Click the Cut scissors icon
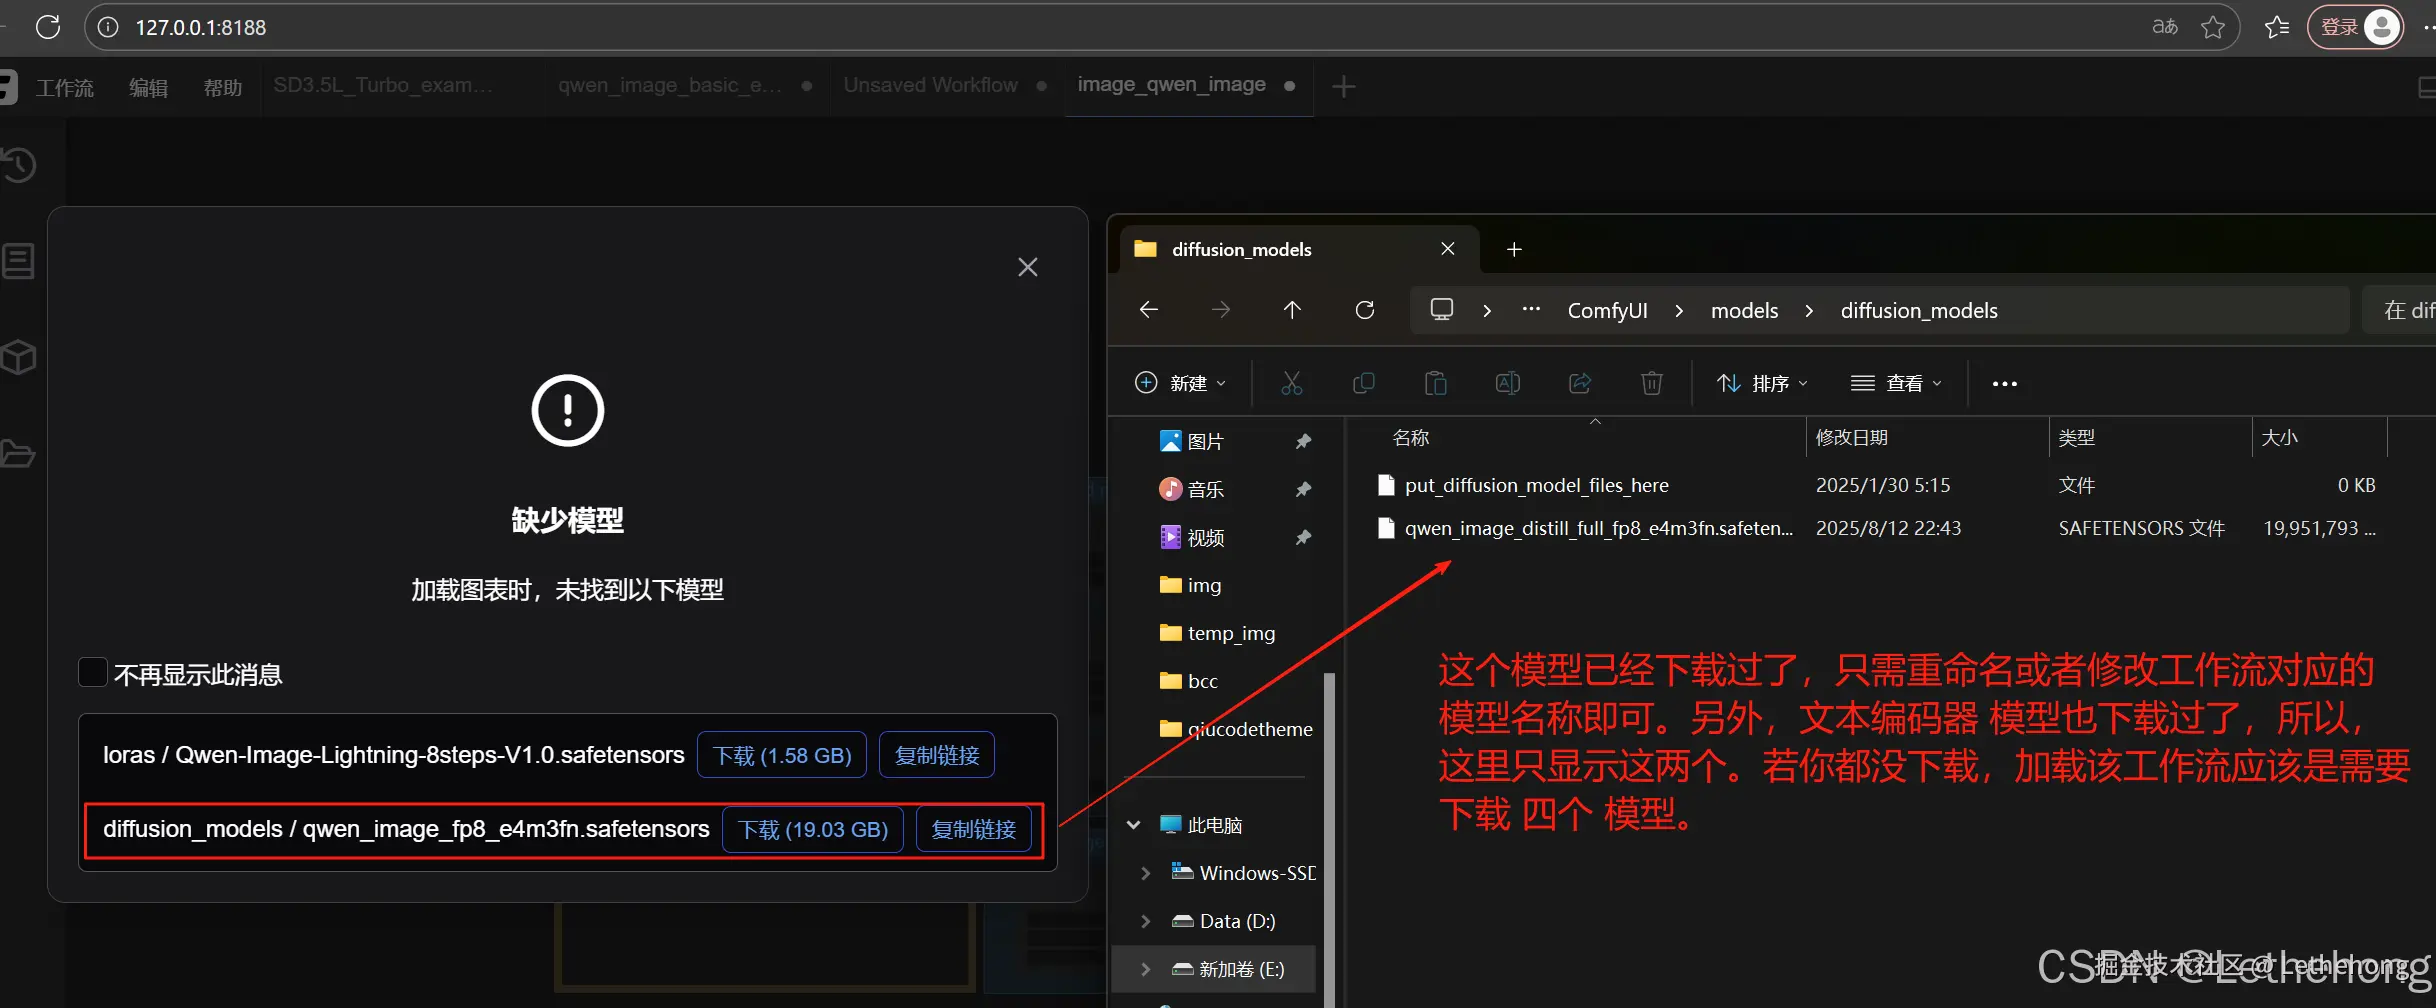 point(1292,383)
